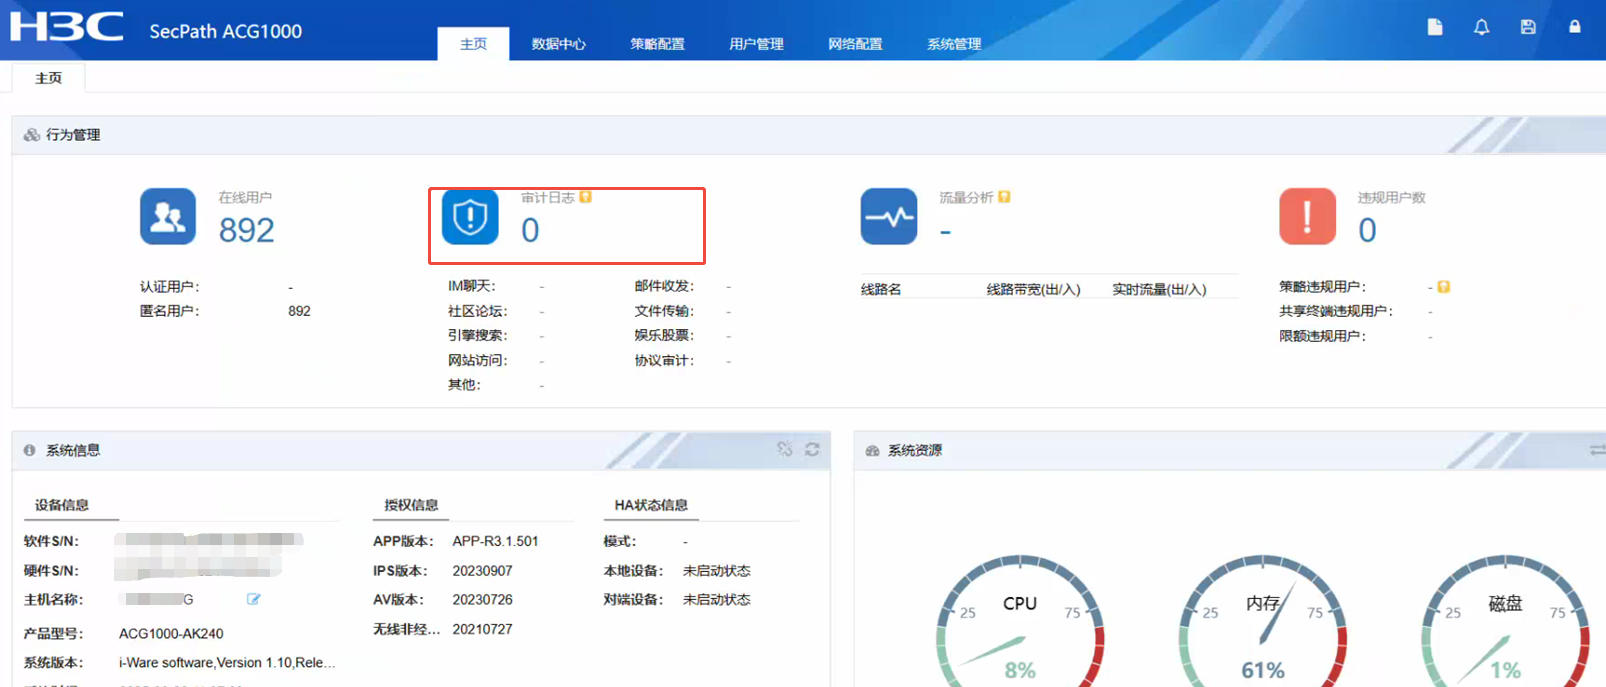The image size is (1606, 687).
Task: Open the 策略配置 menu
Action: 657,44
